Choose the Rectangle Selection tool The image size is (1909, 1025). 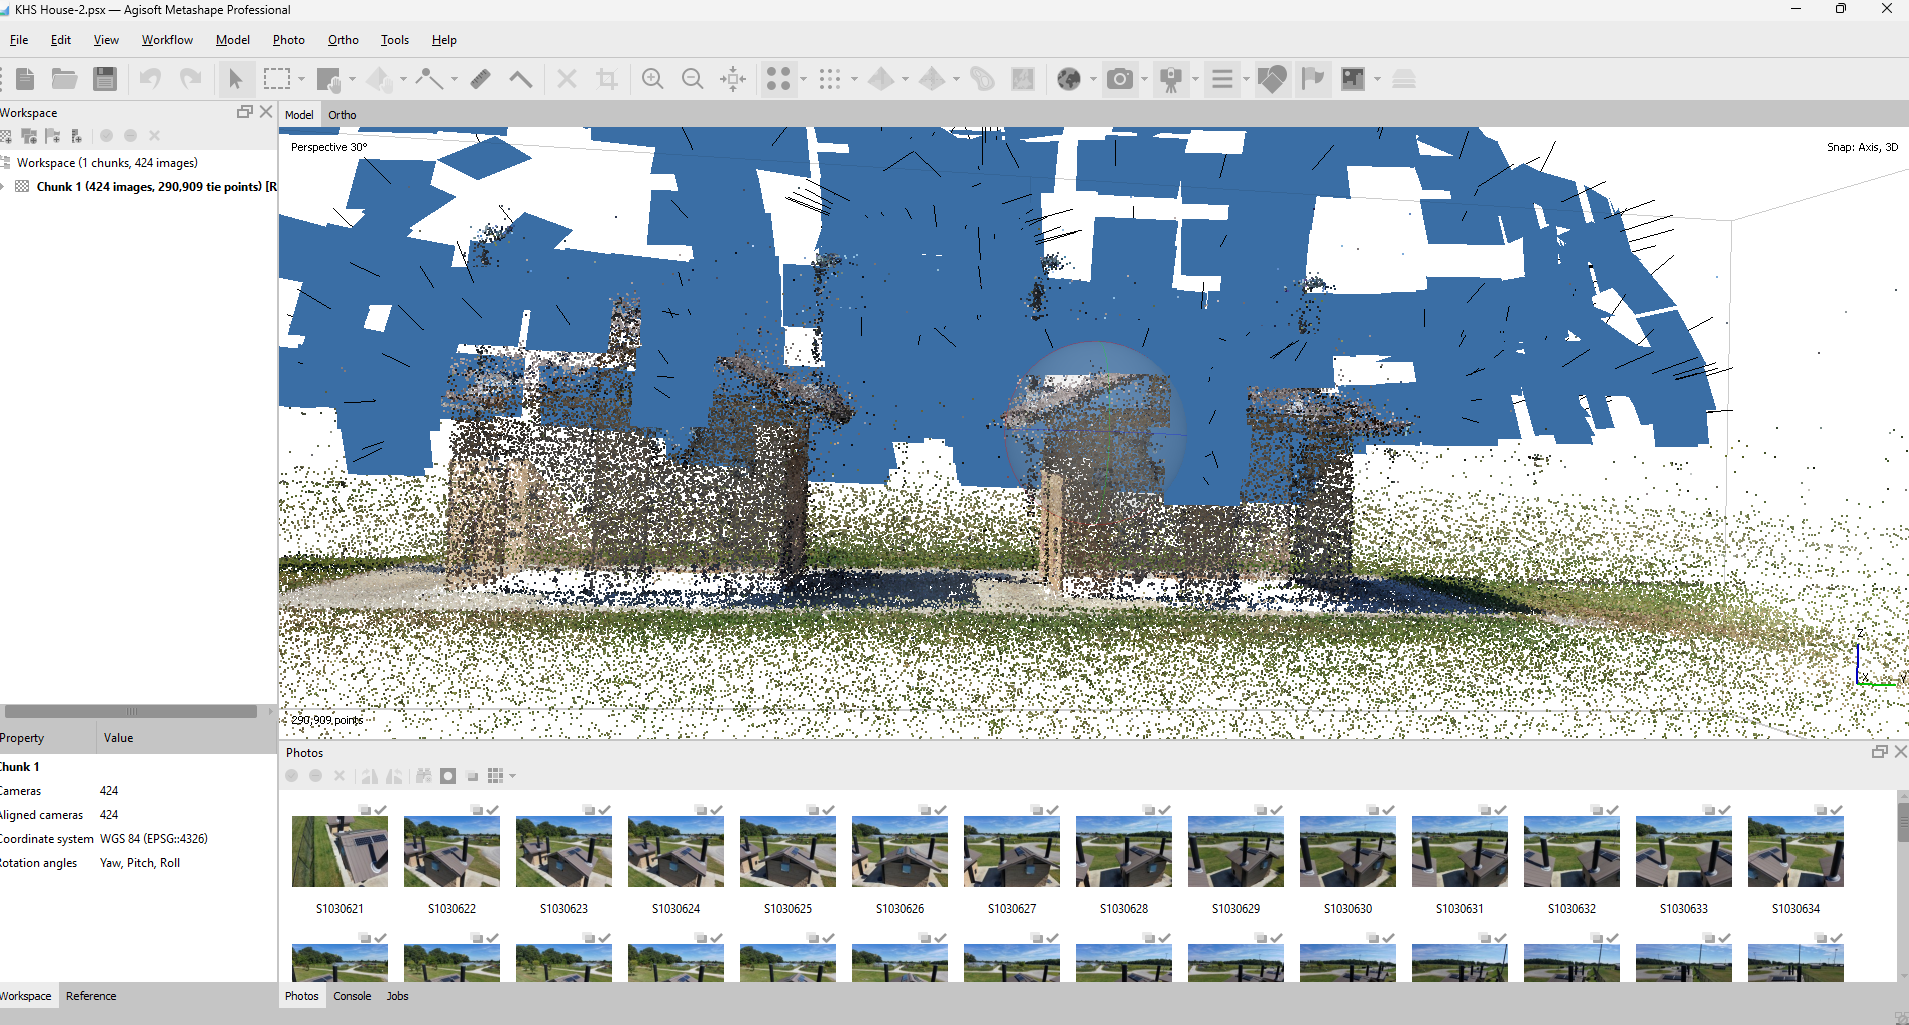click(276, 79)
